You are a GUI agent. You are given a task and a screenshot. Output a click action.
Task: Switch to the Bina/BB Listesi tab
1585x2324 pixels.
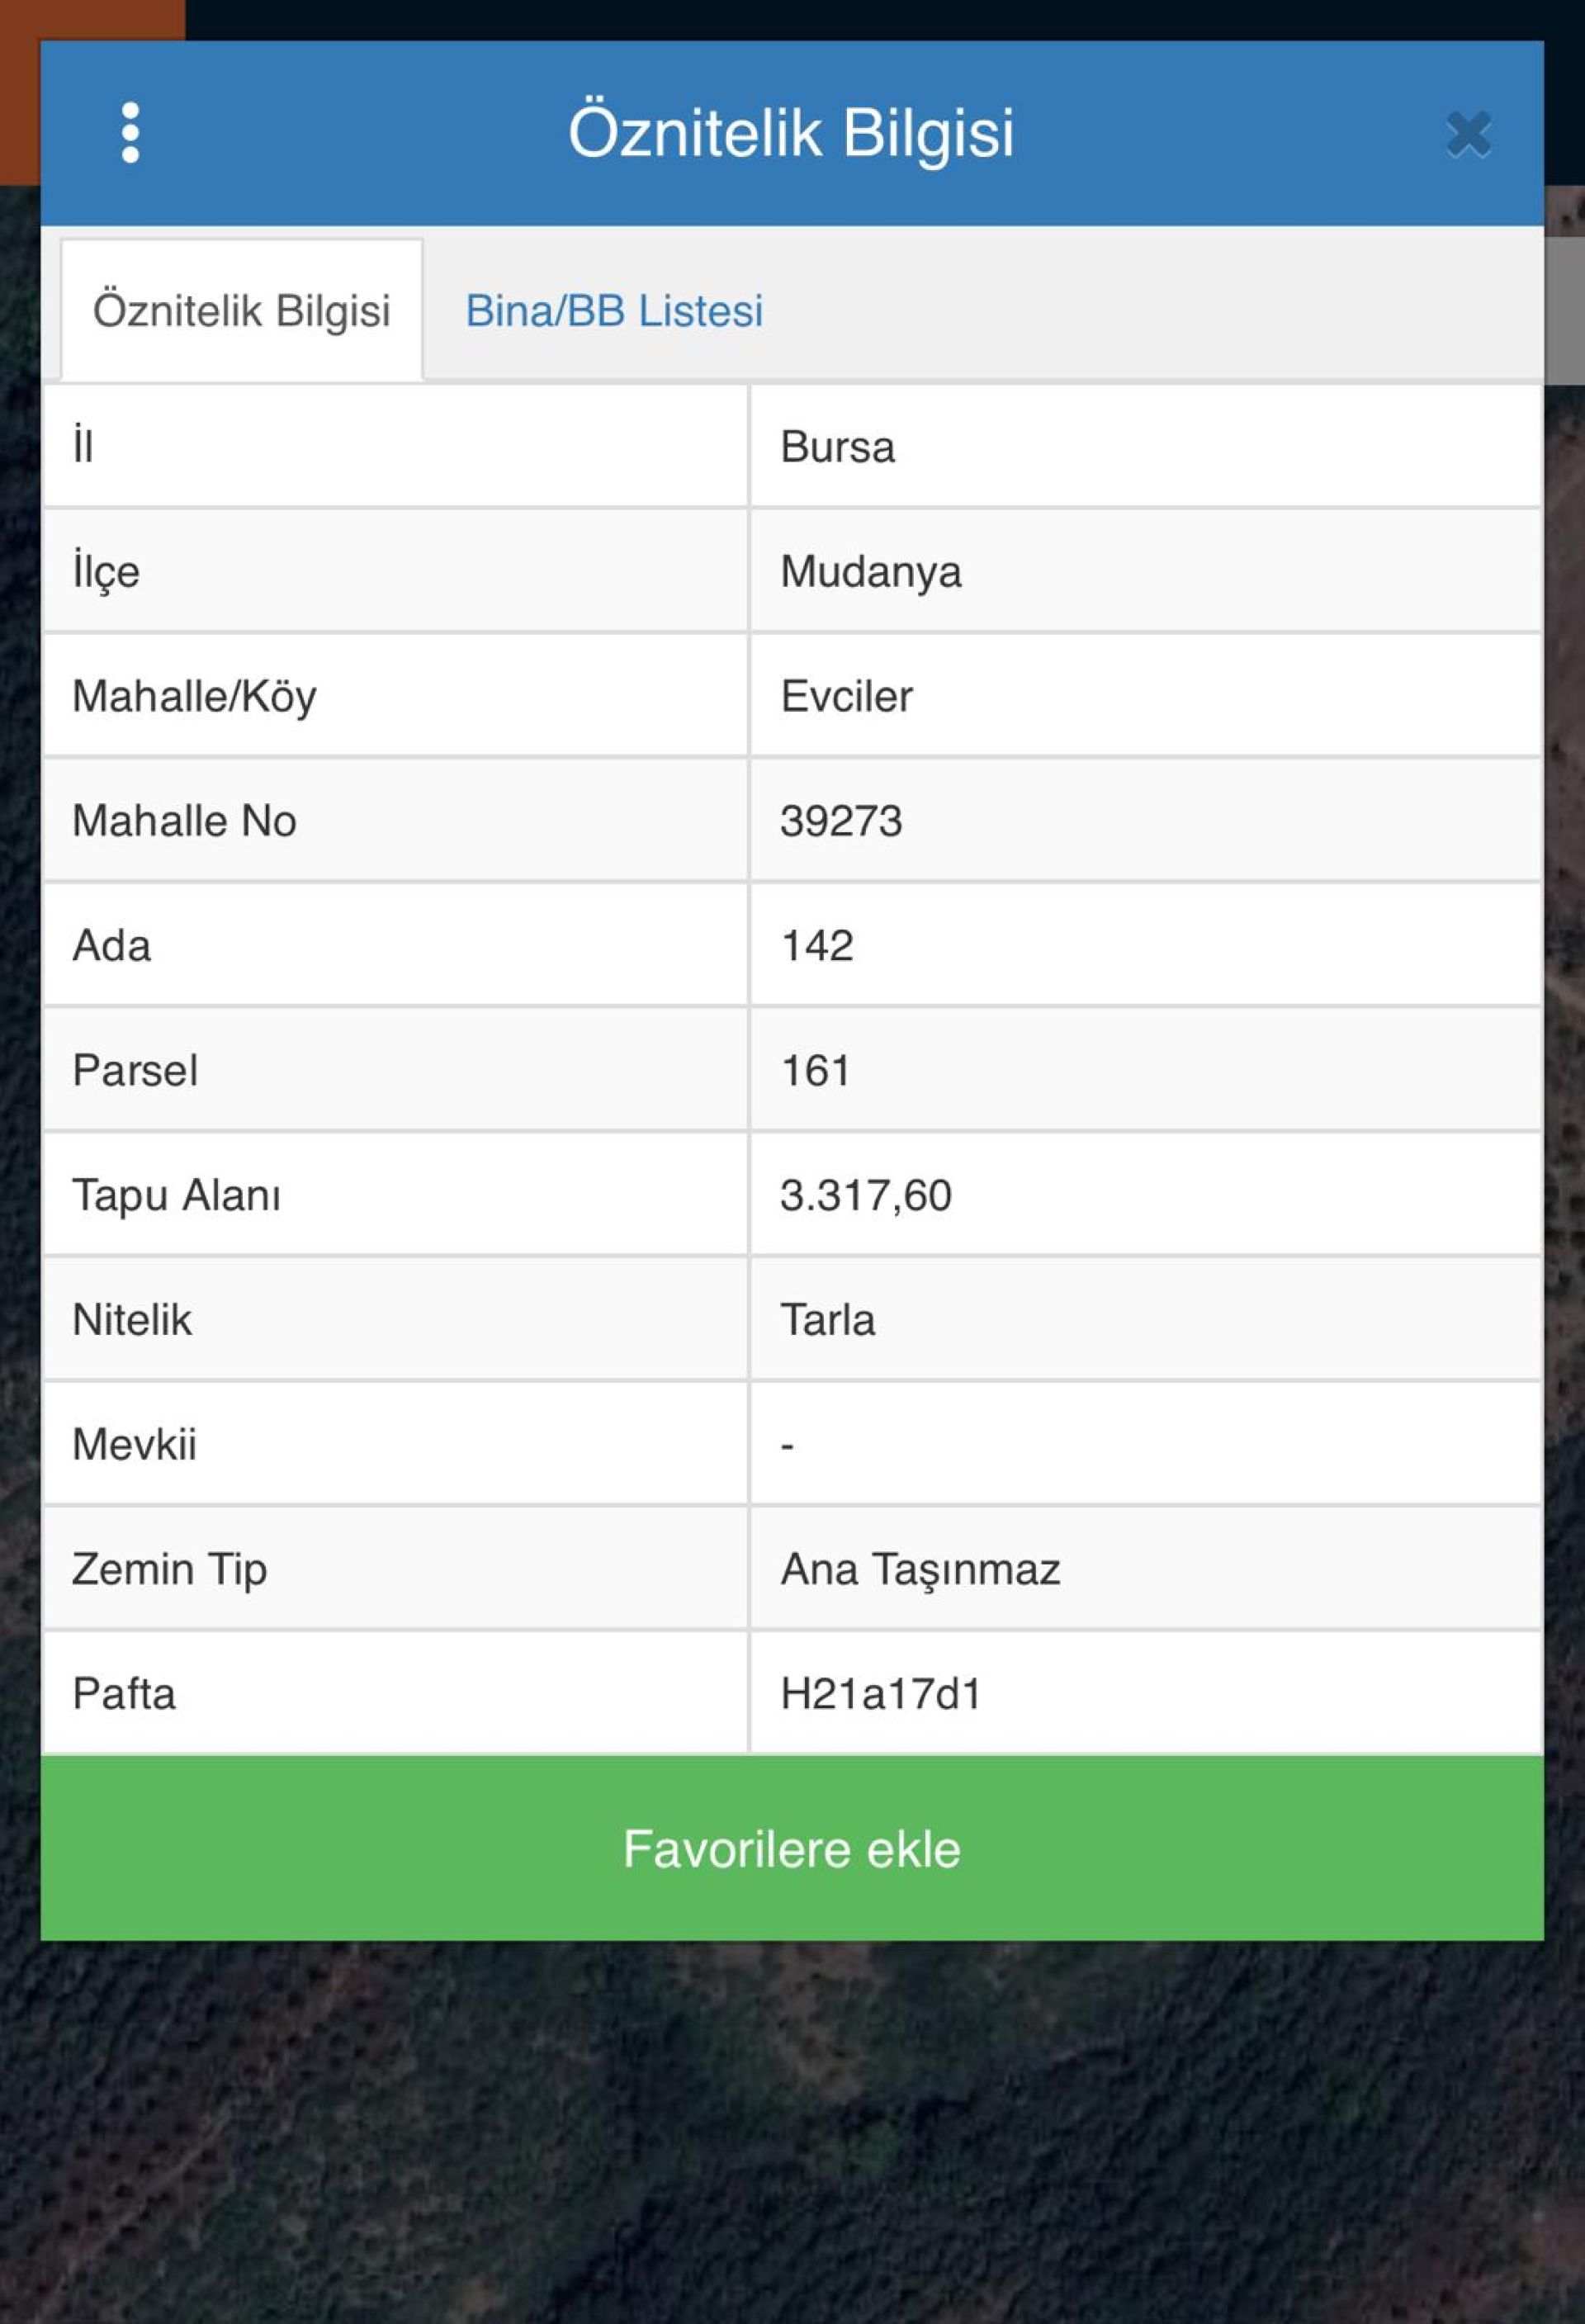click(614, 311)
